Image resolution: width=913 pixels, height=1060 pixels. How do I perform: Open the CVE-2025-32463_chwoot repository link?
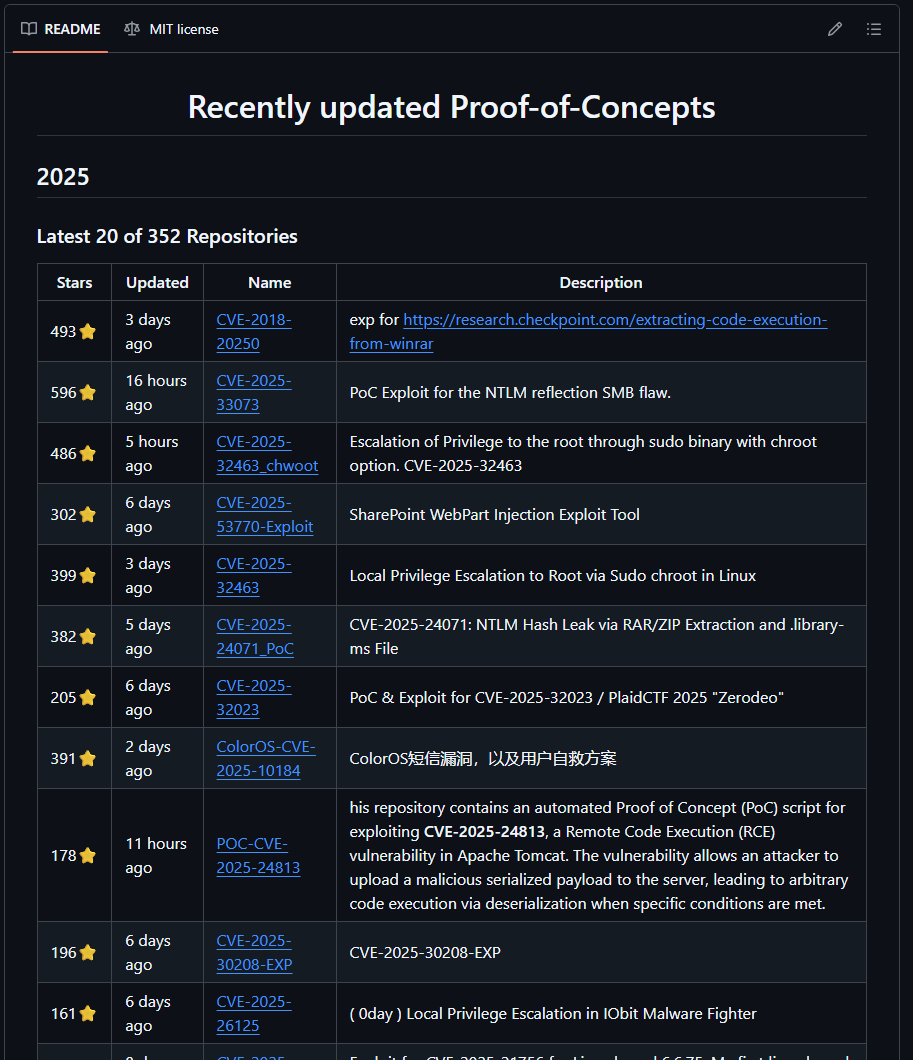266,454
